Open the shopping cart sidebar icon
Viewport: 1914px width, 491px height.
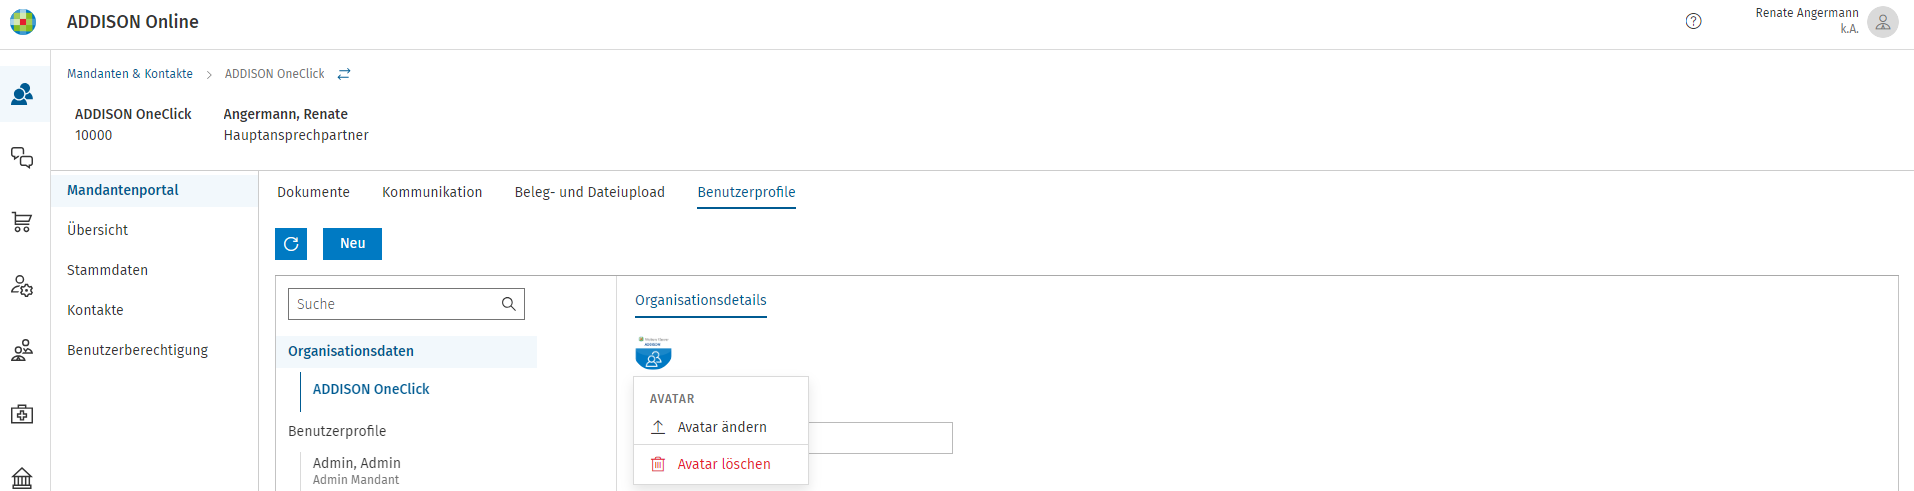click(x=22, y=222)
